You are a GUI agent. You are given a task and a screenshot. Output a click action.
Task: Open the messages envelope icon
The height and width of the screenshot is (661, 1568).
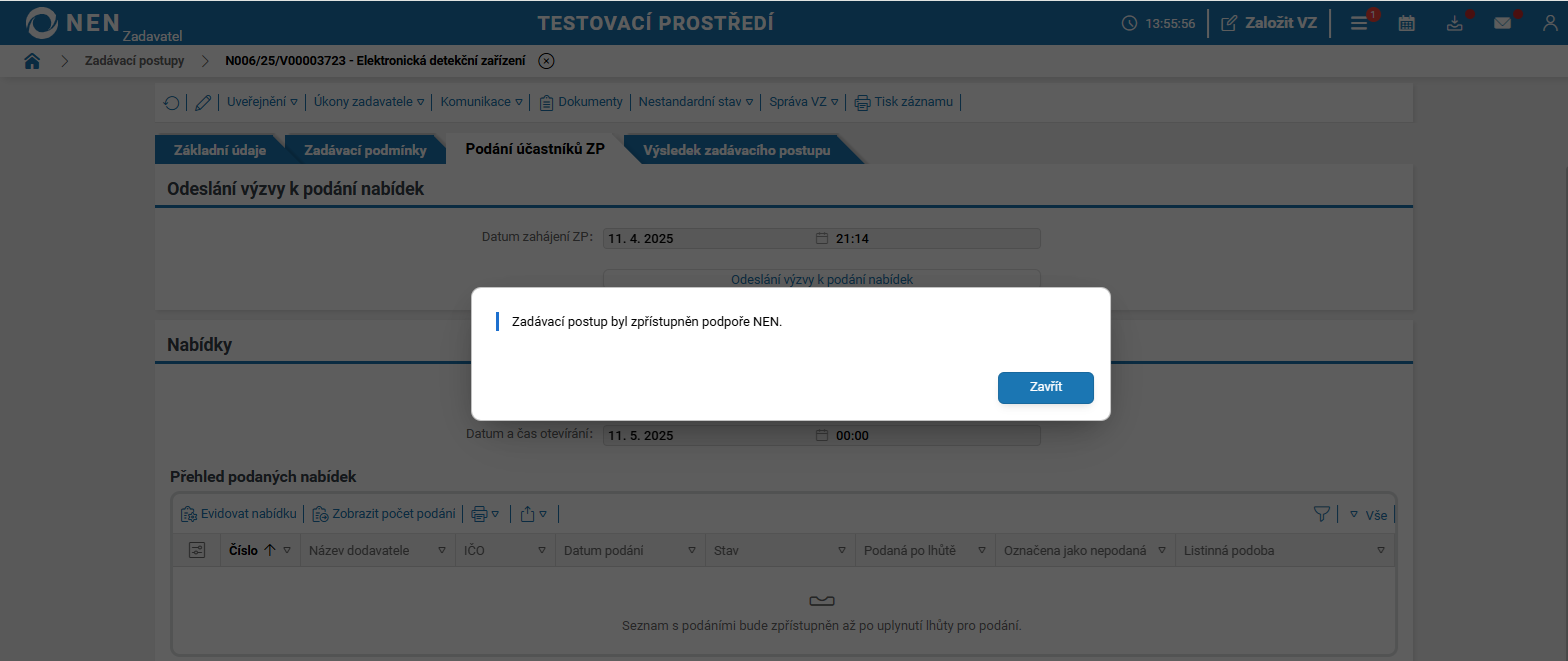(1502, 22)
